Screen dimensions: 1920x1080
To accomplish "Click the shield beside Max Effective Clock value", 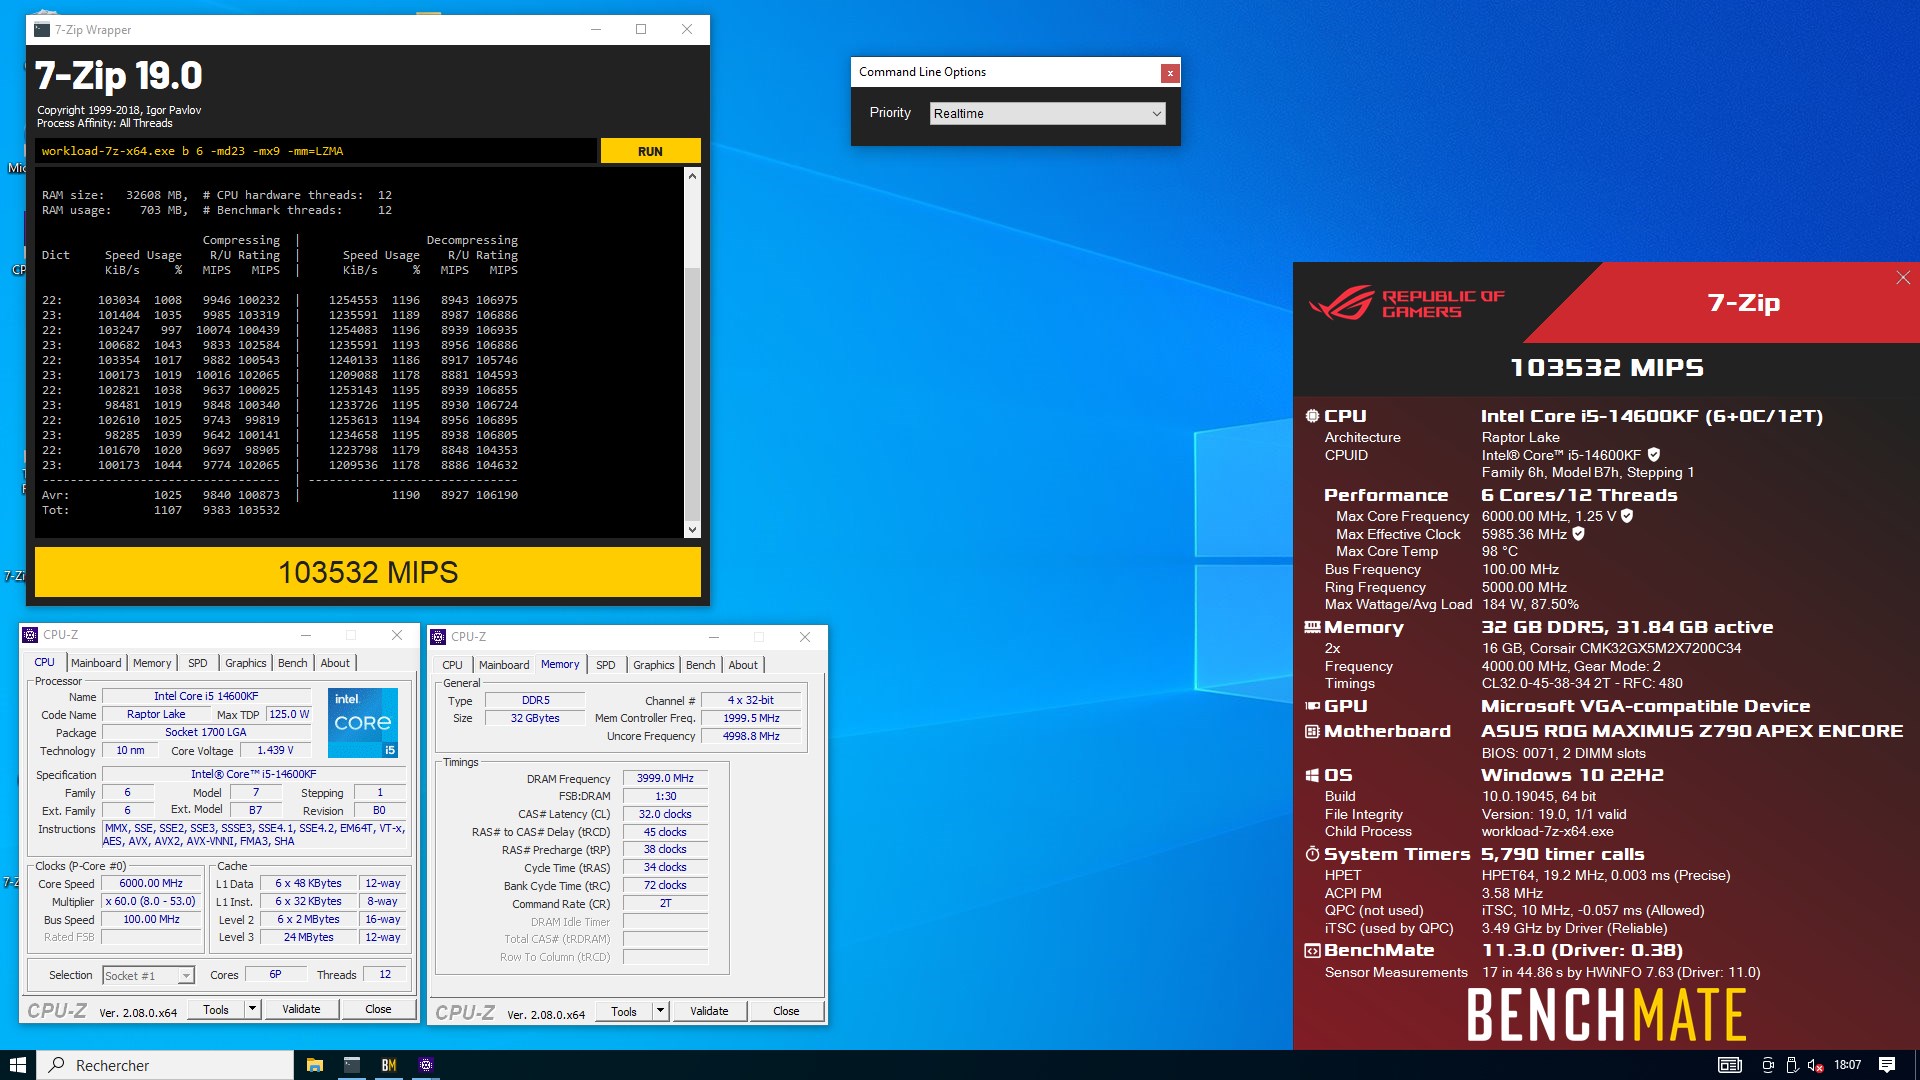I will (x=1578, y=534).
